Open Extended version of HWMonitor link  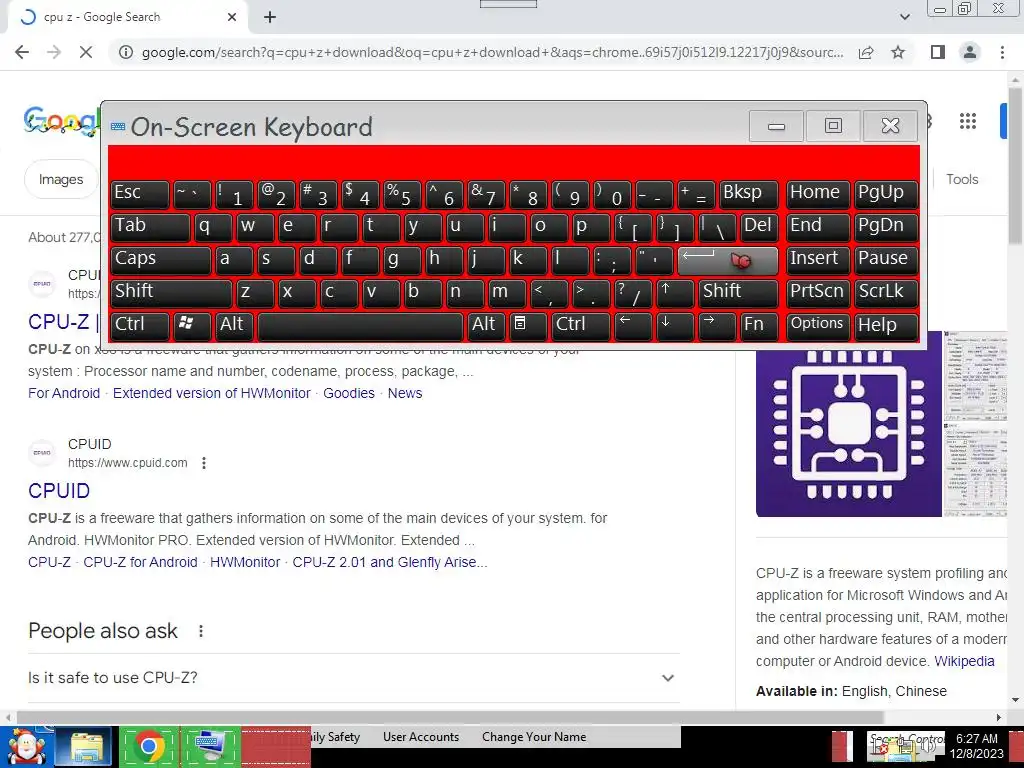pos(212,393)
